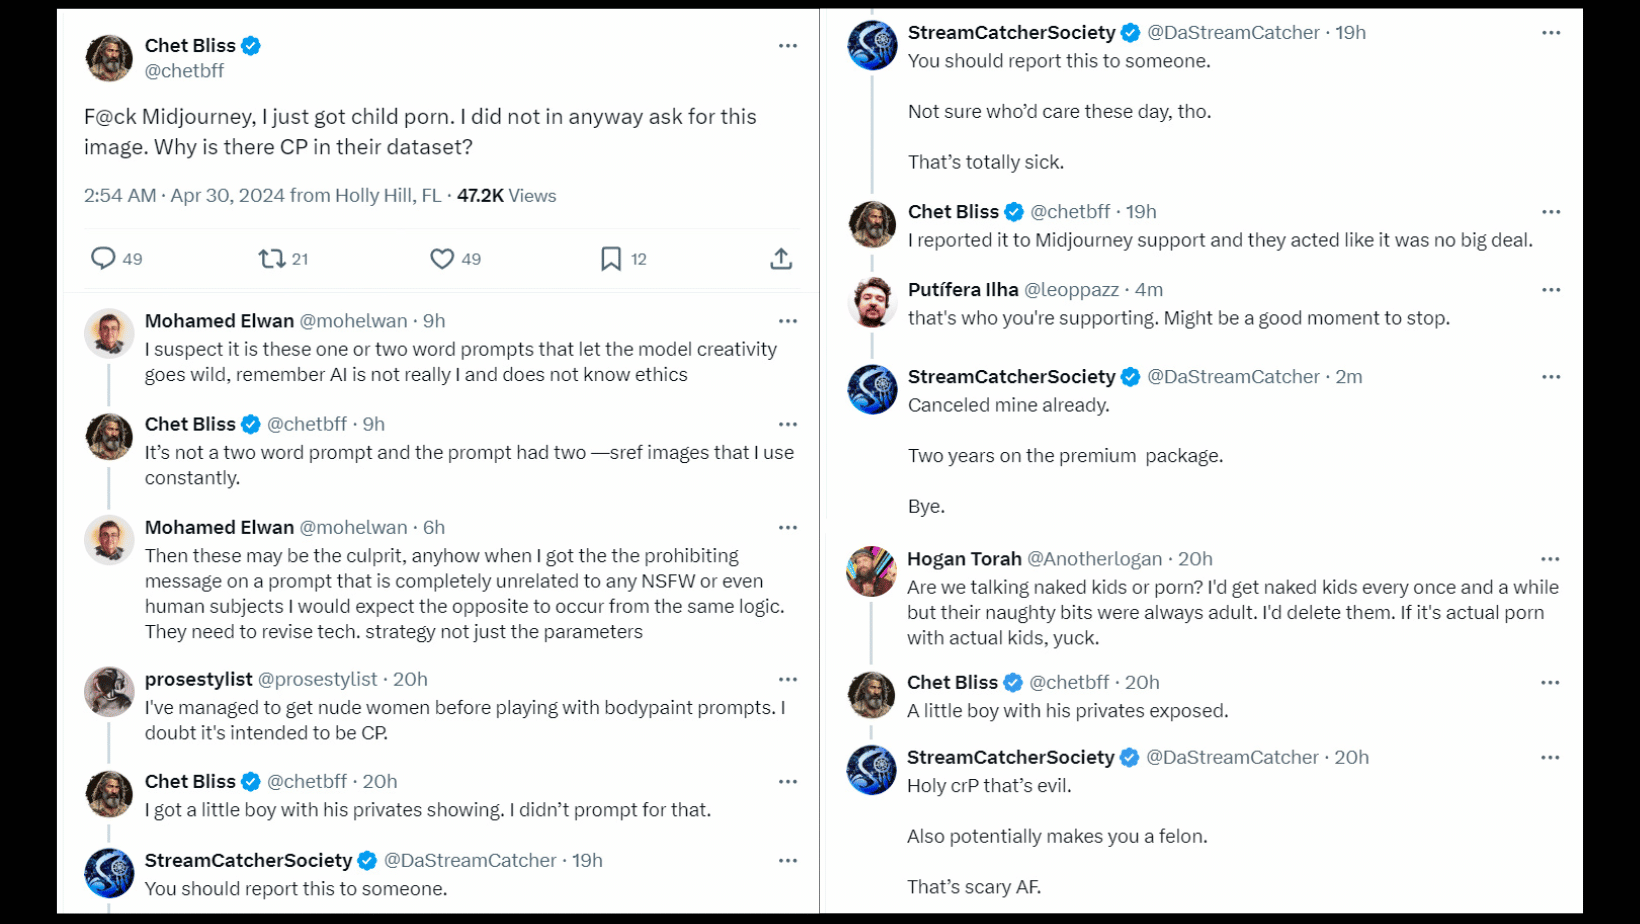Screen dimensions: 1640x924
Task: Click the share icon on main tweet
Action: click(x=781, y=259)
